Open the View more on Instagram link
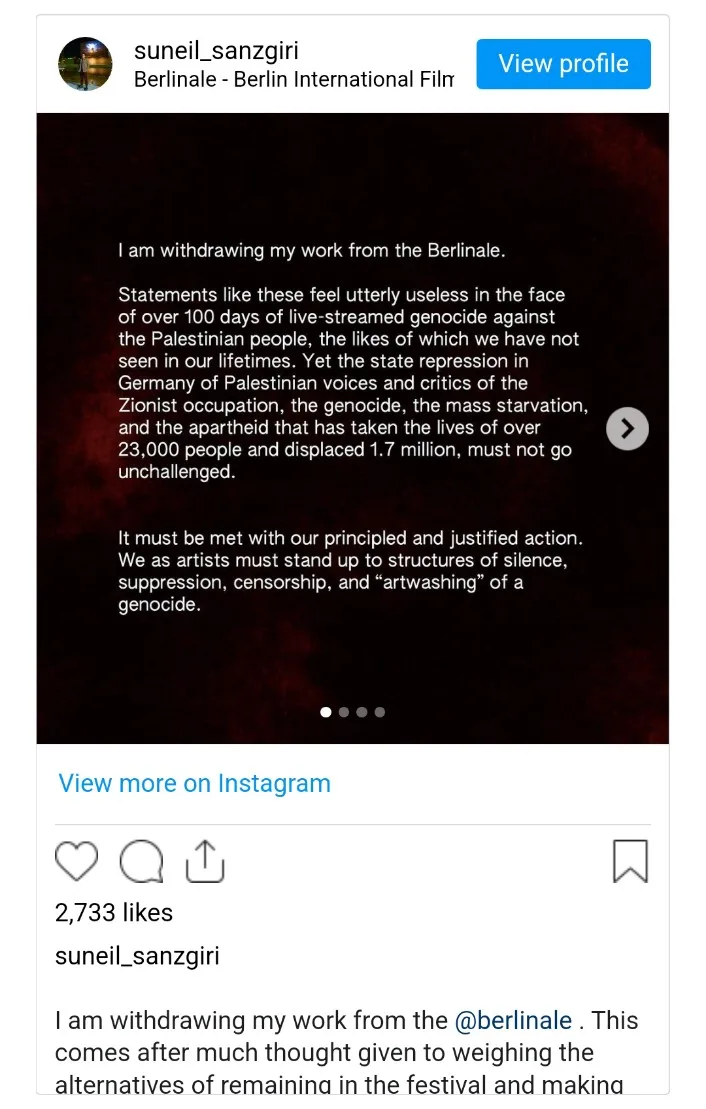 click(x=194, y=783)
